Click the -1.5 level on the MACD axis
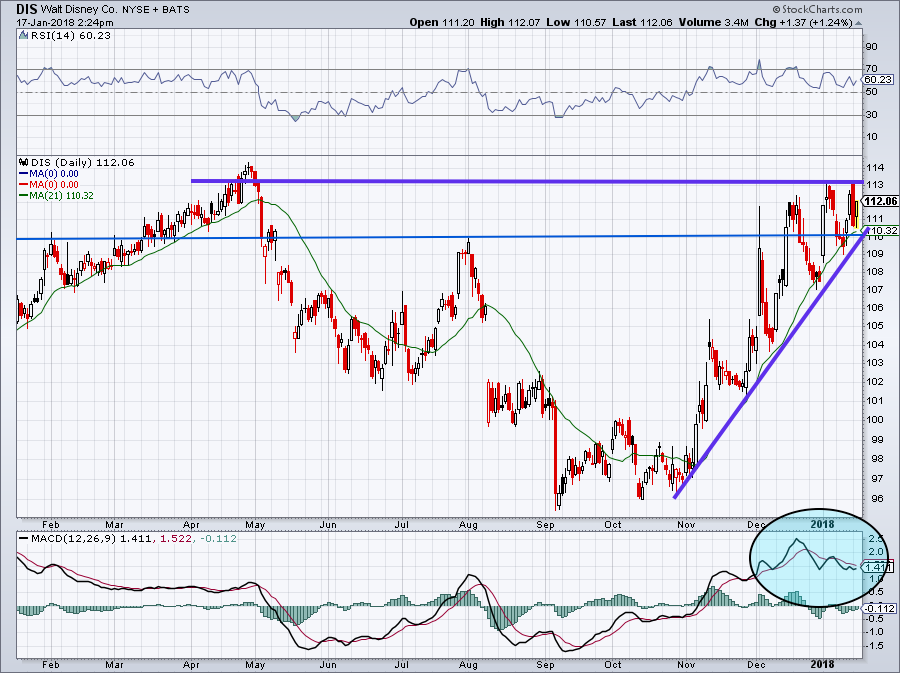The width and height of the screenshot is (900, 673). 874,645
